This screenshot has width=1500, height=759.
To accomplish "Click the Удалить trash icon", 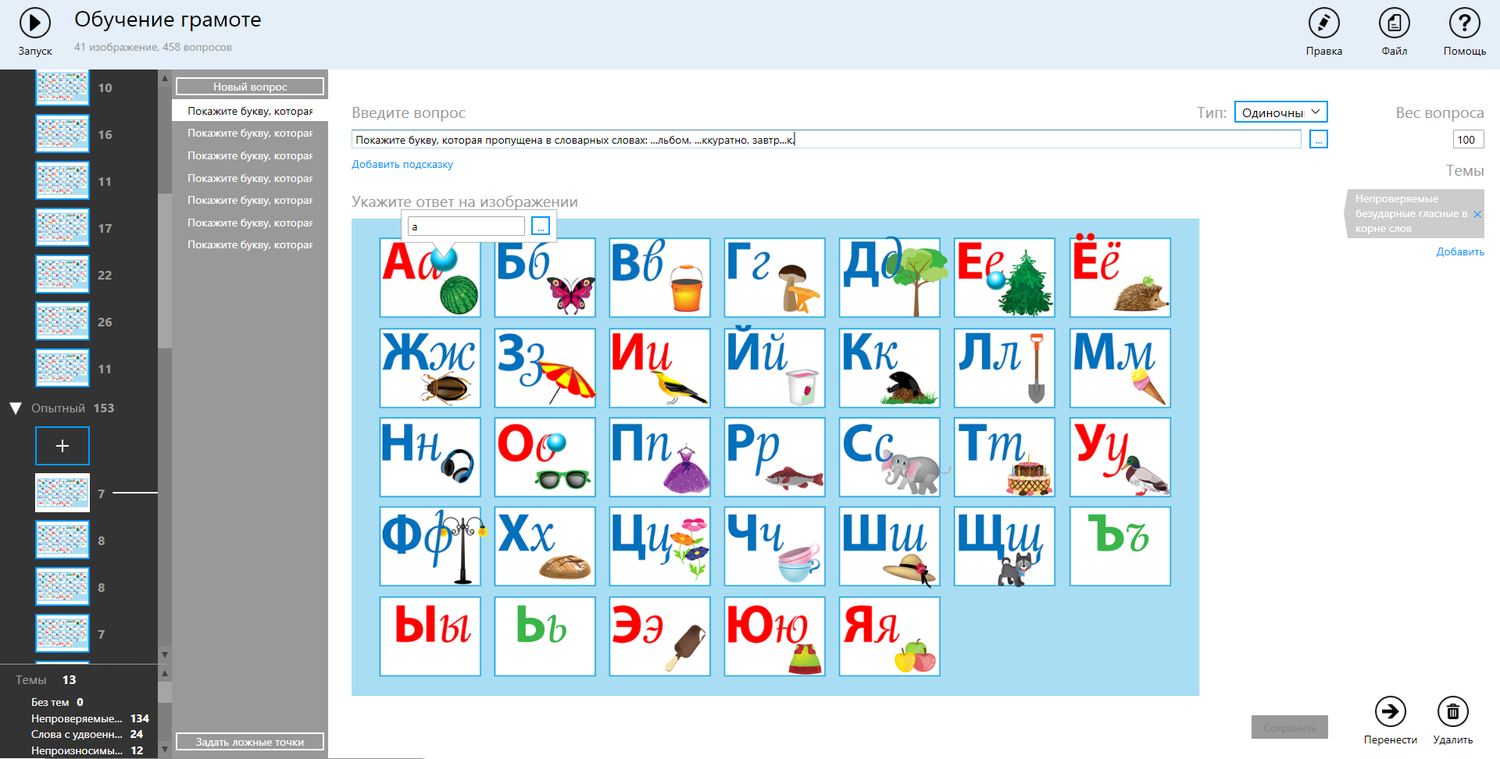I will pos(1452,711).
